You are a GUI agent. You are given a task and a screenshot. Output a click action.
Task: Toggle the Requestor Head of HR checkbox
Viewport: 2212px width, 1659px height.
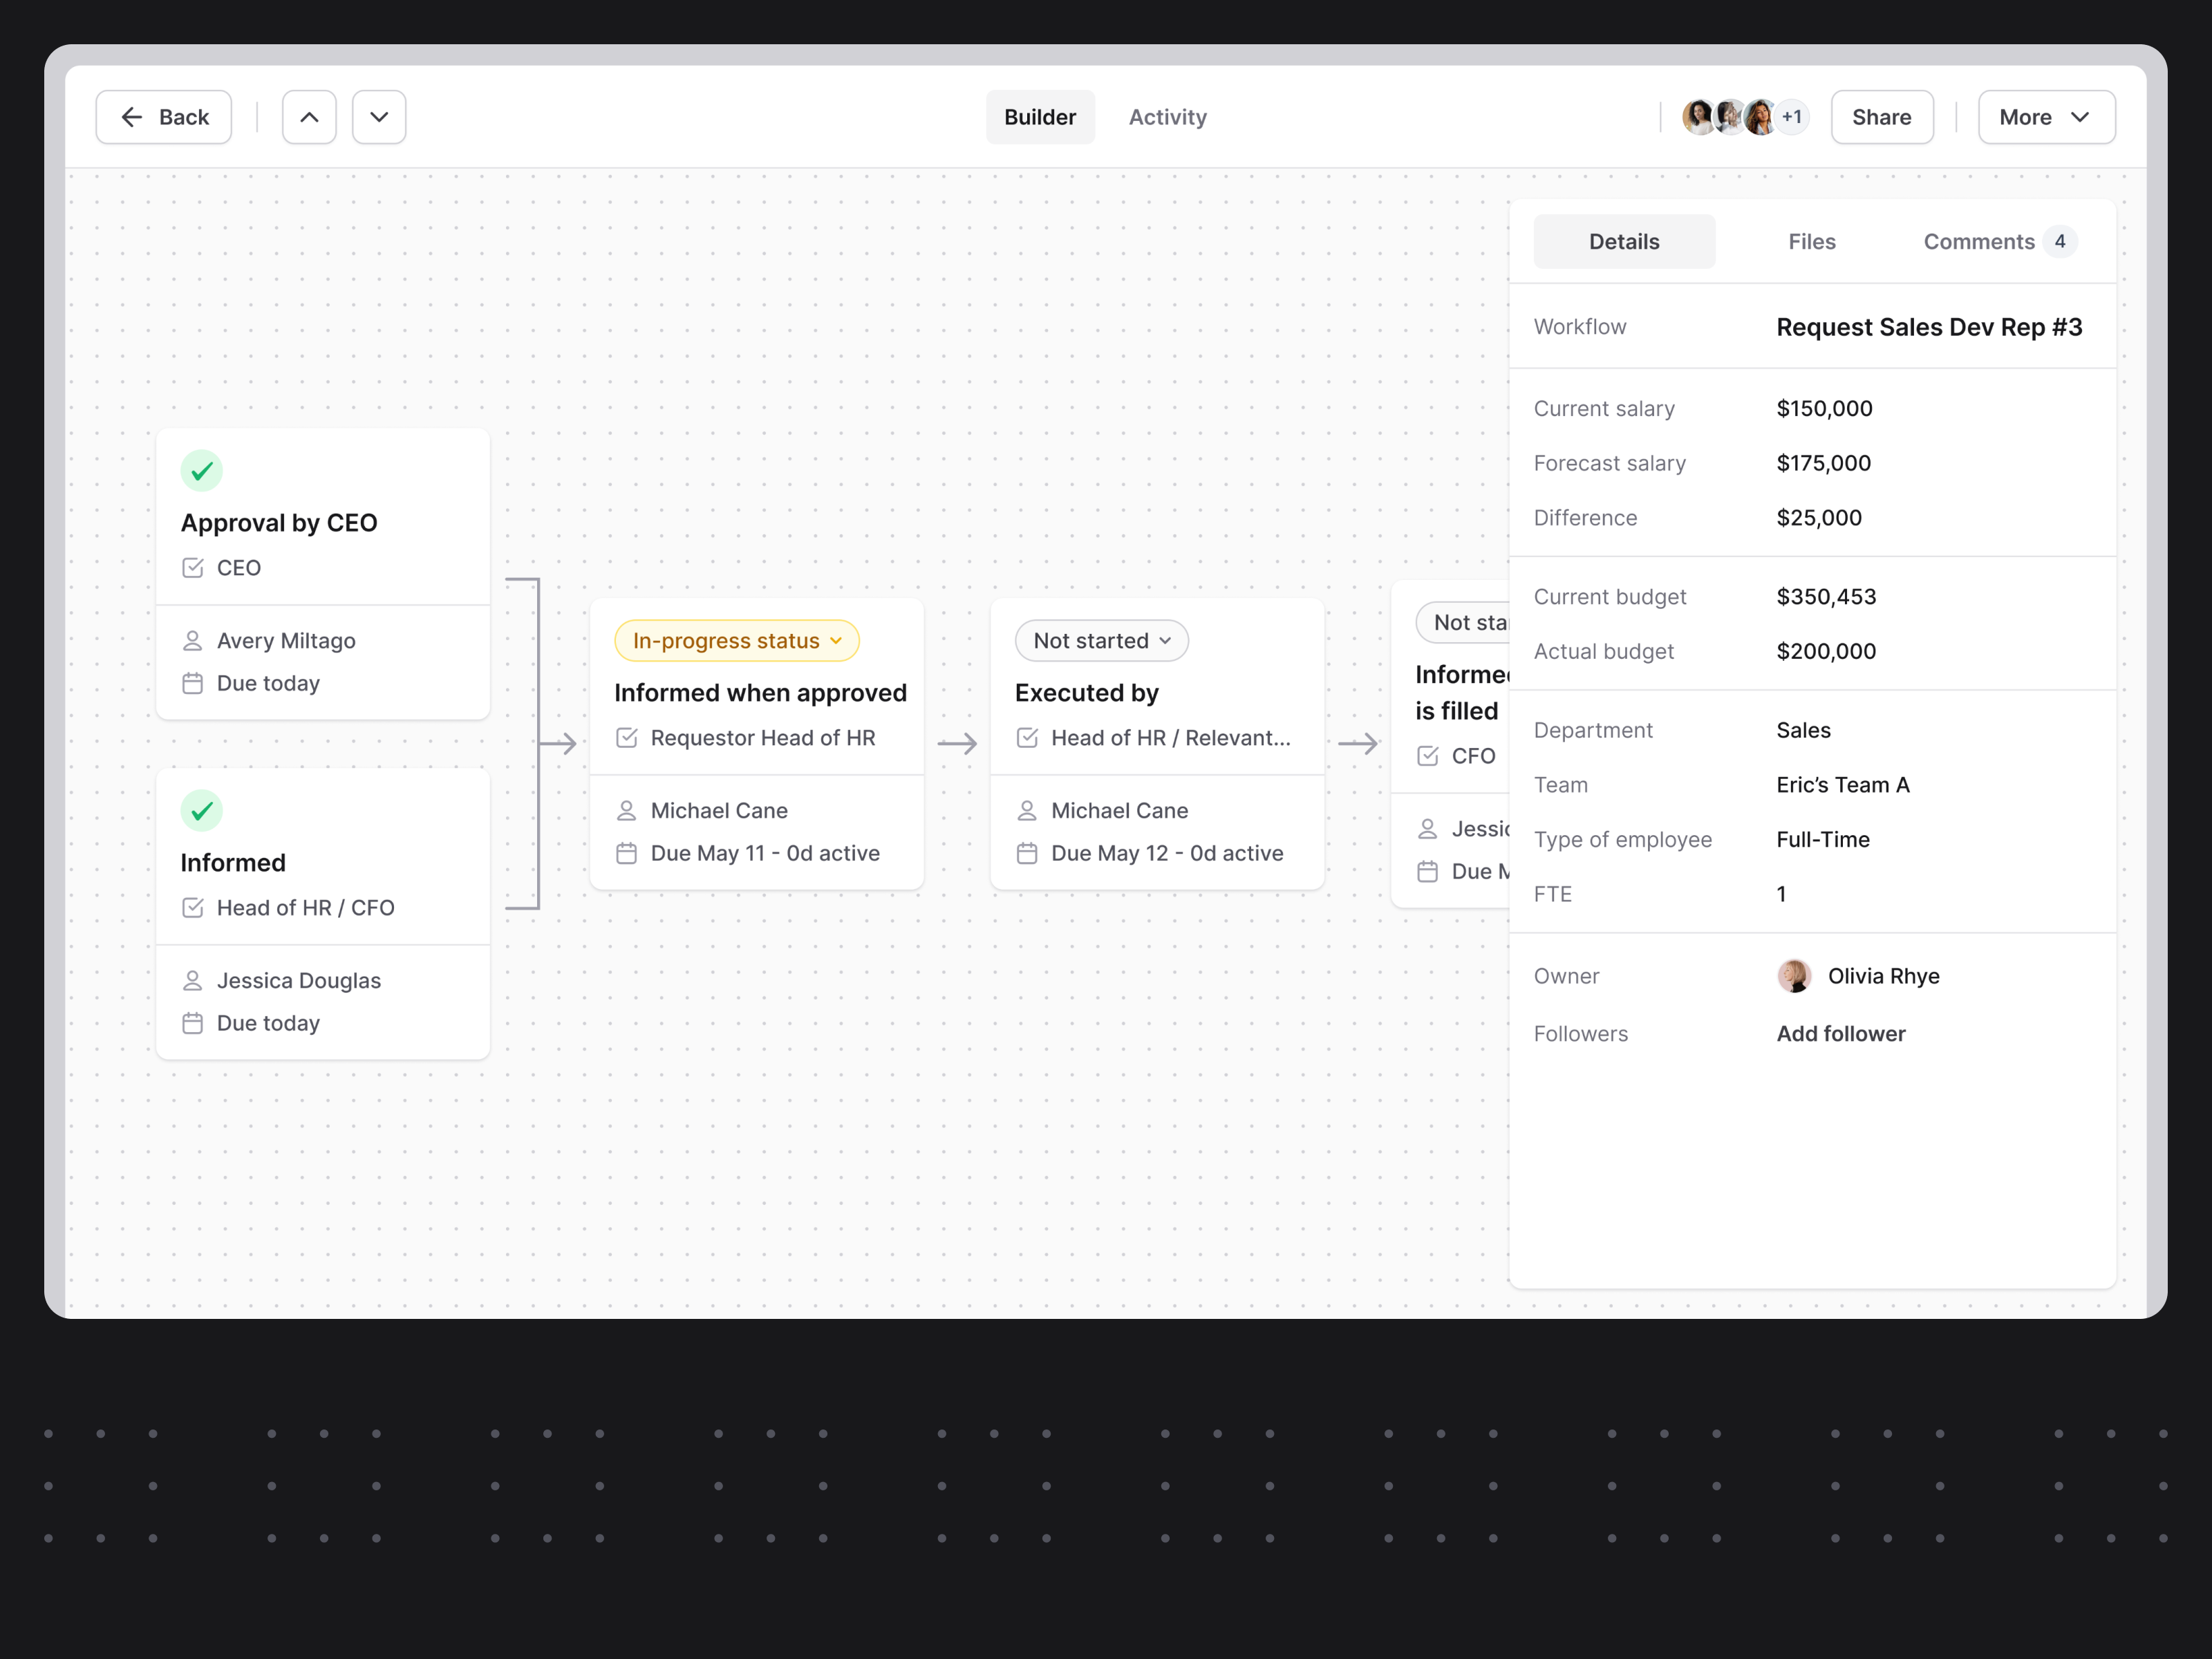pos(627,738)
